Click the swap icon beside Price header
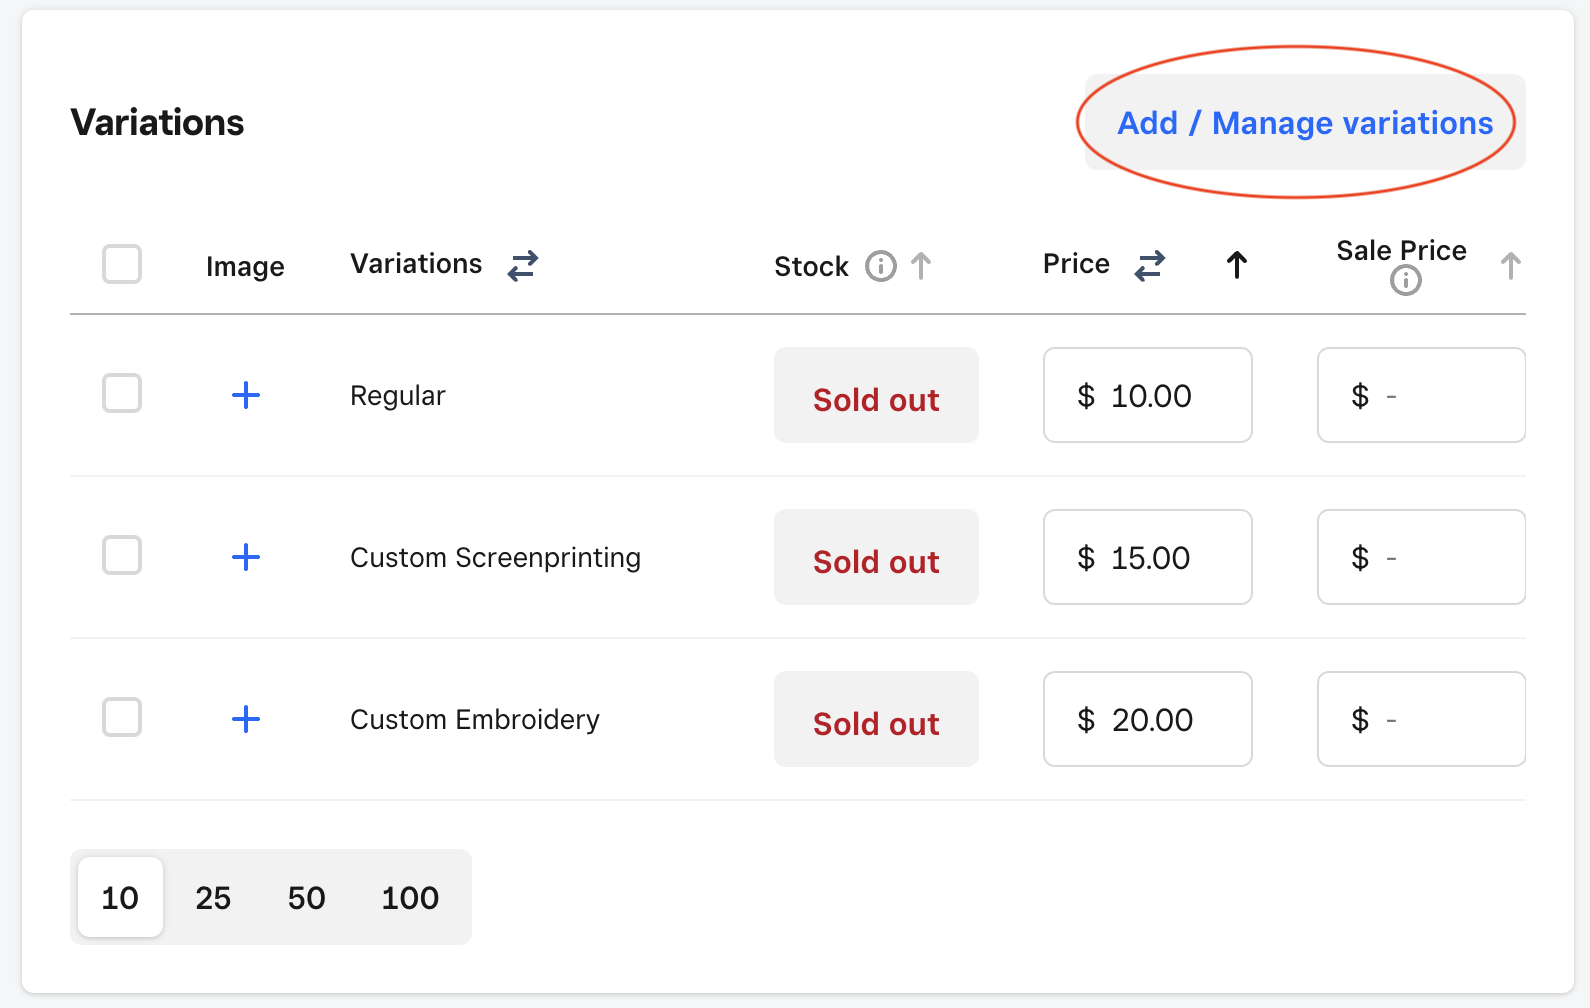The width and height of the screenshot is (1590, 1008). (1150, 265)
